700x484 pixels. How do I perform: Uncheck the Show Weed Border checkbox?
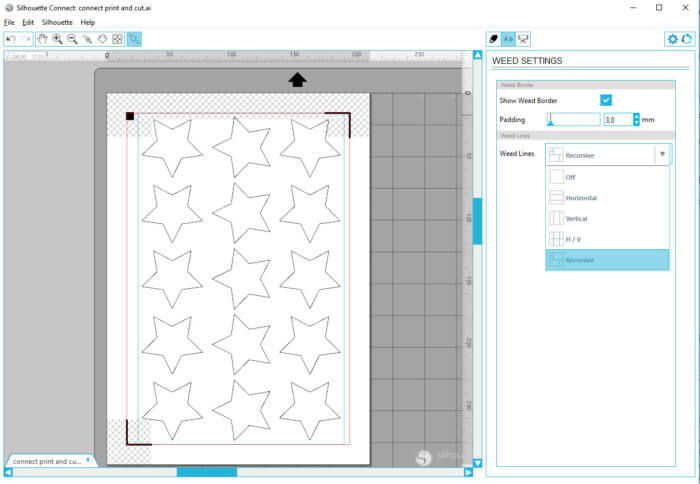click(606, 100)
